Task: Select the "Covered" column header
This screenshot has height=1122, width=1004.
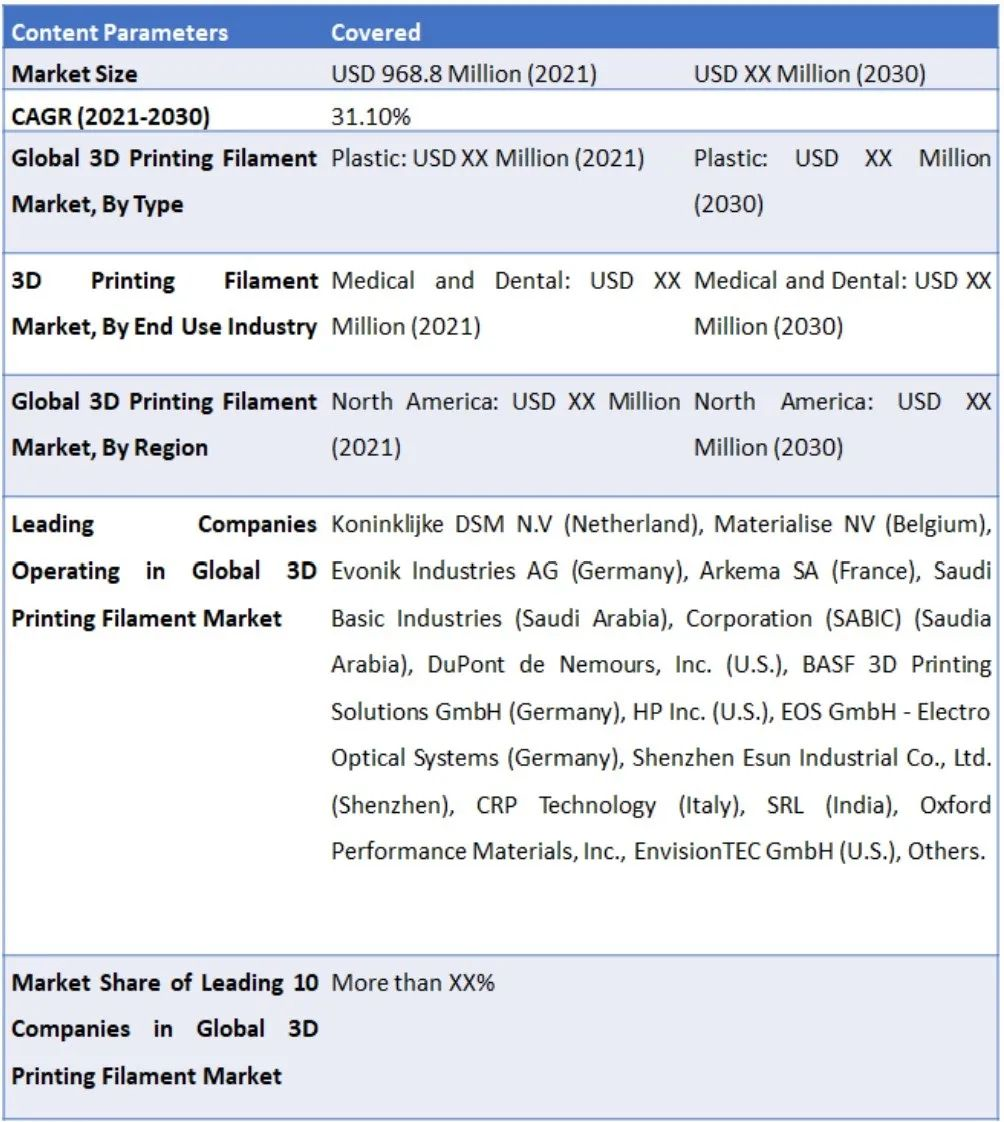Action: click(x=376, y=32)
